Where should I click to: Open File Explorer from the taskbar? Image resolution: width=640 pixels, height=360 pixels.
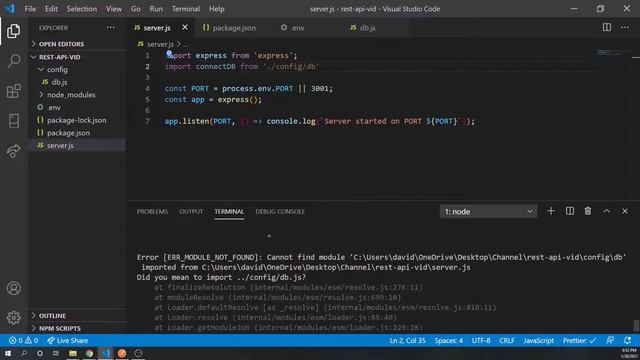click(73, 353)
